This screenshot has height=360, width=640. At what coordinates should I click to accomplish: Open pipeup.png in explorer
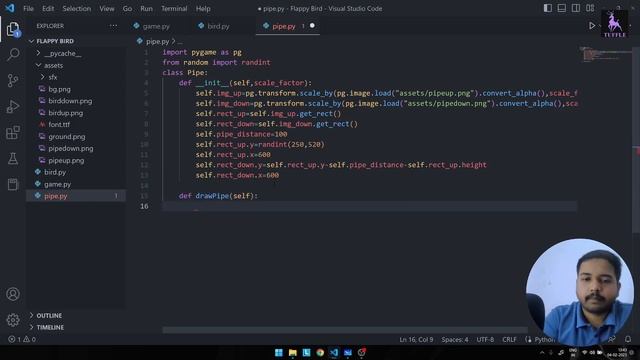pyautogui.click(x=66, y=160)
